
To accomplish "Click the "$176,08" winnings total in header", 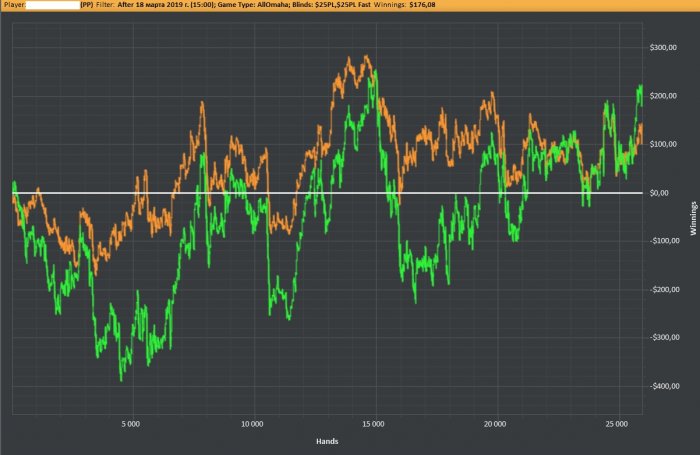I will tap(422, 5).
